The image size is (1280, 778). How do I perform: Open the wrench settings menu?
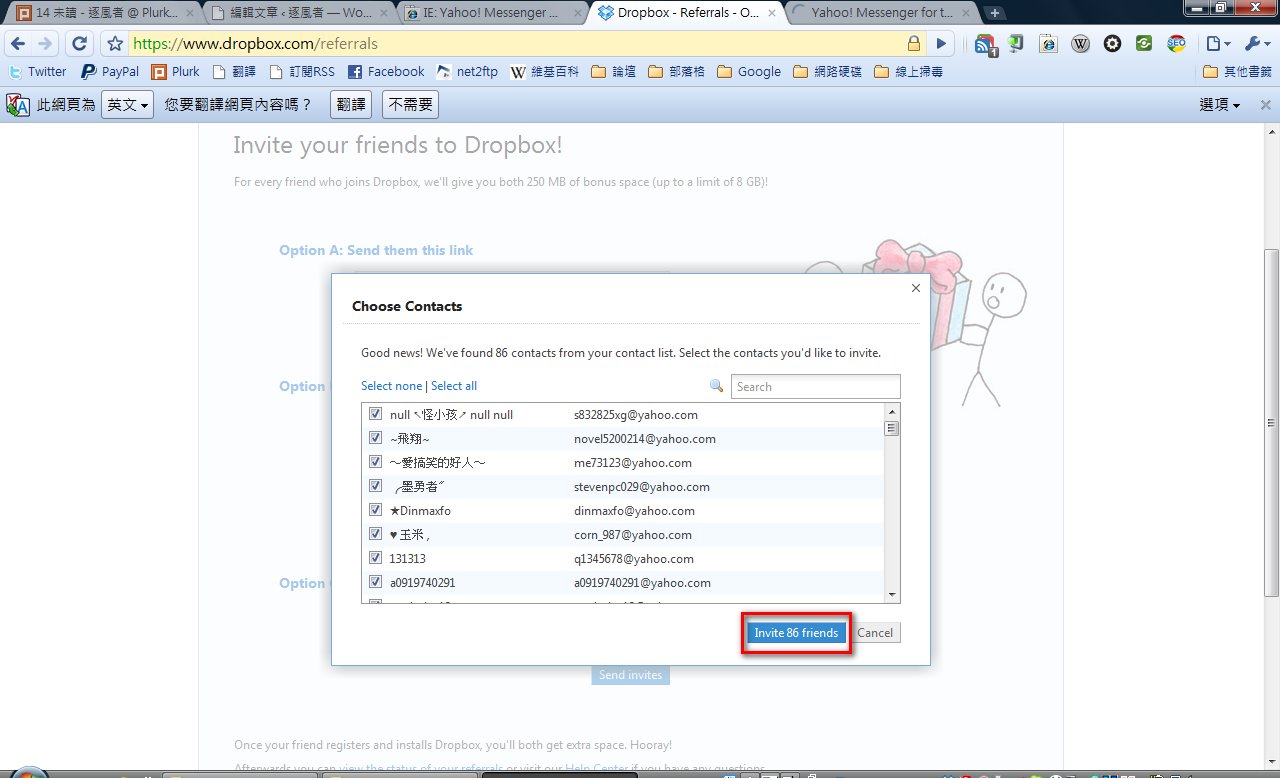[1255, 44]
